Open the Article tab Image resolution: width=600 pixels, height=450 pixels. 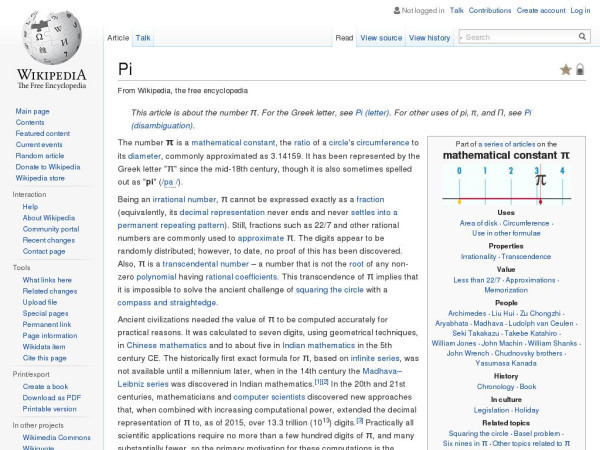tap(118, 38)
